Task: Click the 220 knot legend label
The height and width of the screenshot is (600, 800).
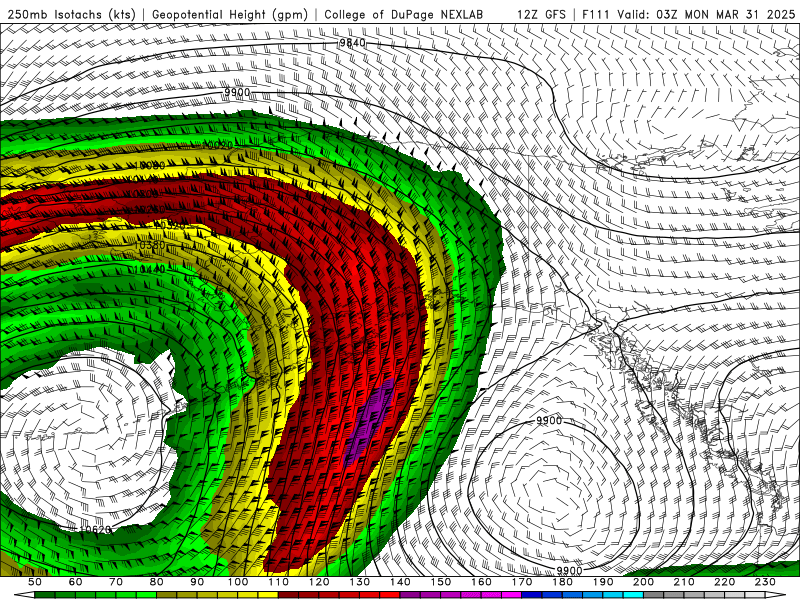Action: coord(724,582)
